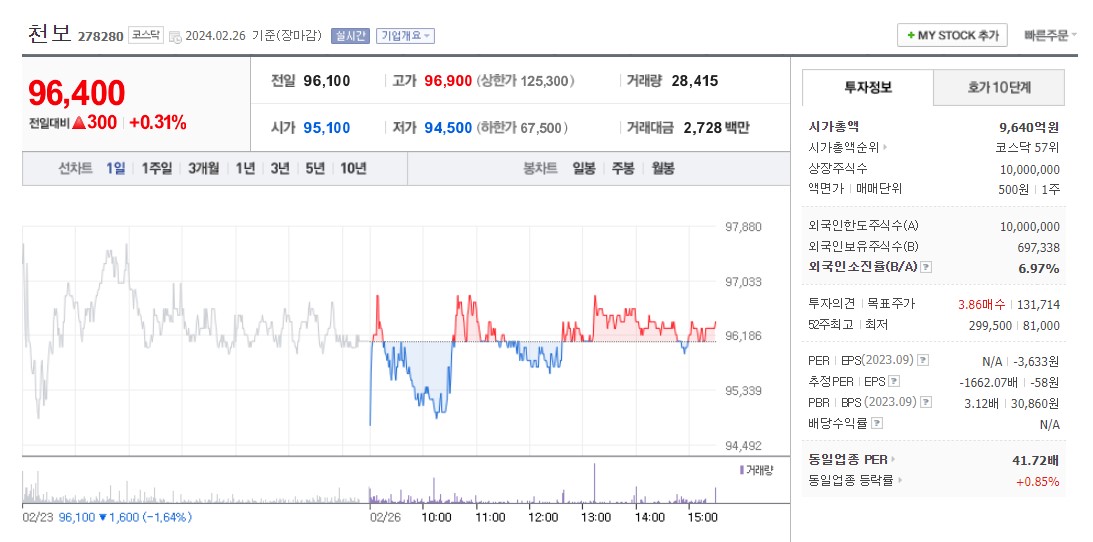Click the 3.86매수 investment opinion value
Image resolution: width=1093 pixels, height=542 pixels.
[981, 304]
